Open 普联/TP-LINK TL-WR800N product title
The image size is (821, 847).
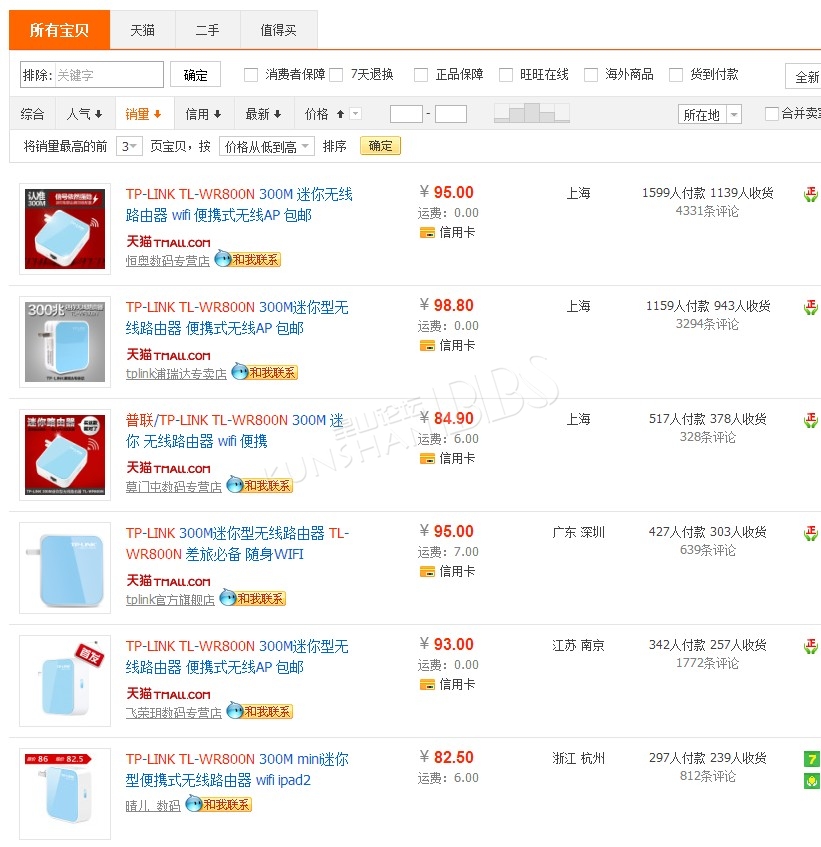[x=235, y=431]
